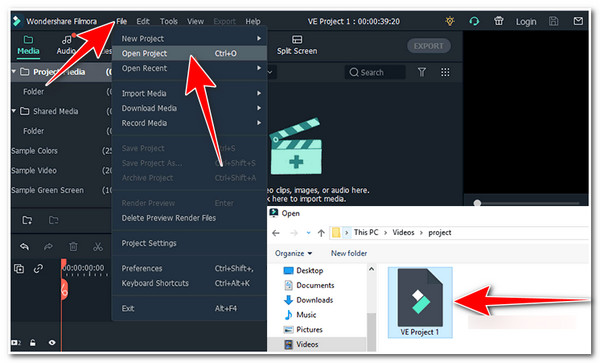This screenshot has width=600, height=363.
Task: Click the Login link
Action: (526, 22)
